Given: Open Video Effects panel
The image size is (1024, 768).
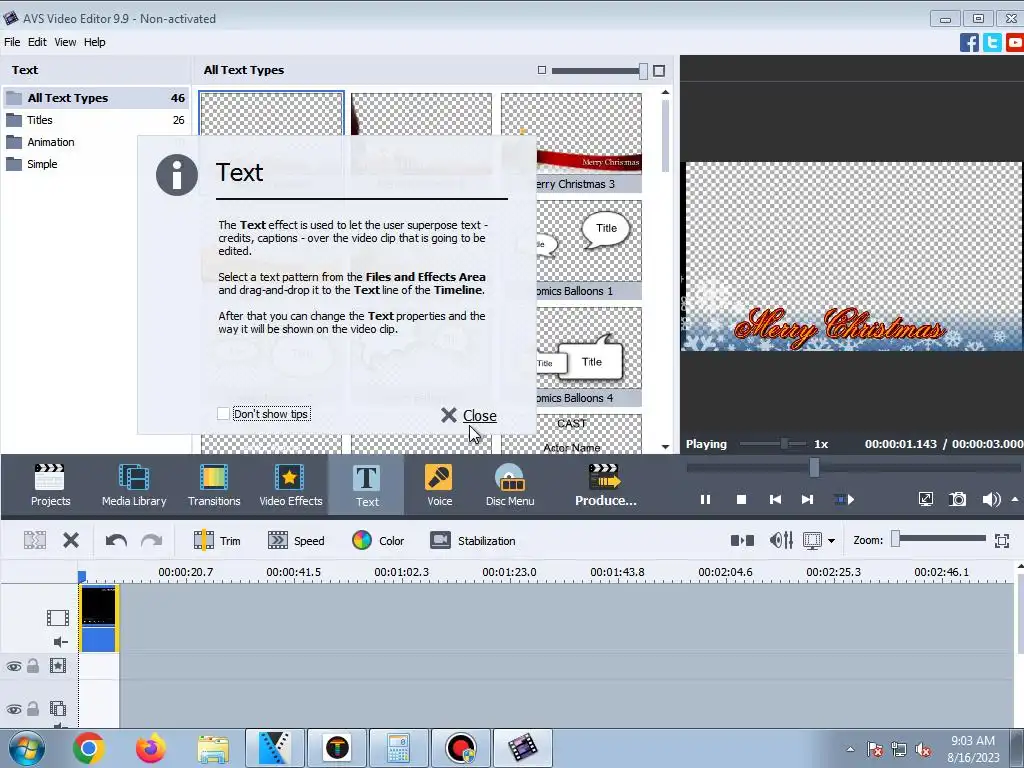Looking at the screenshot, I should coord(291,485).
